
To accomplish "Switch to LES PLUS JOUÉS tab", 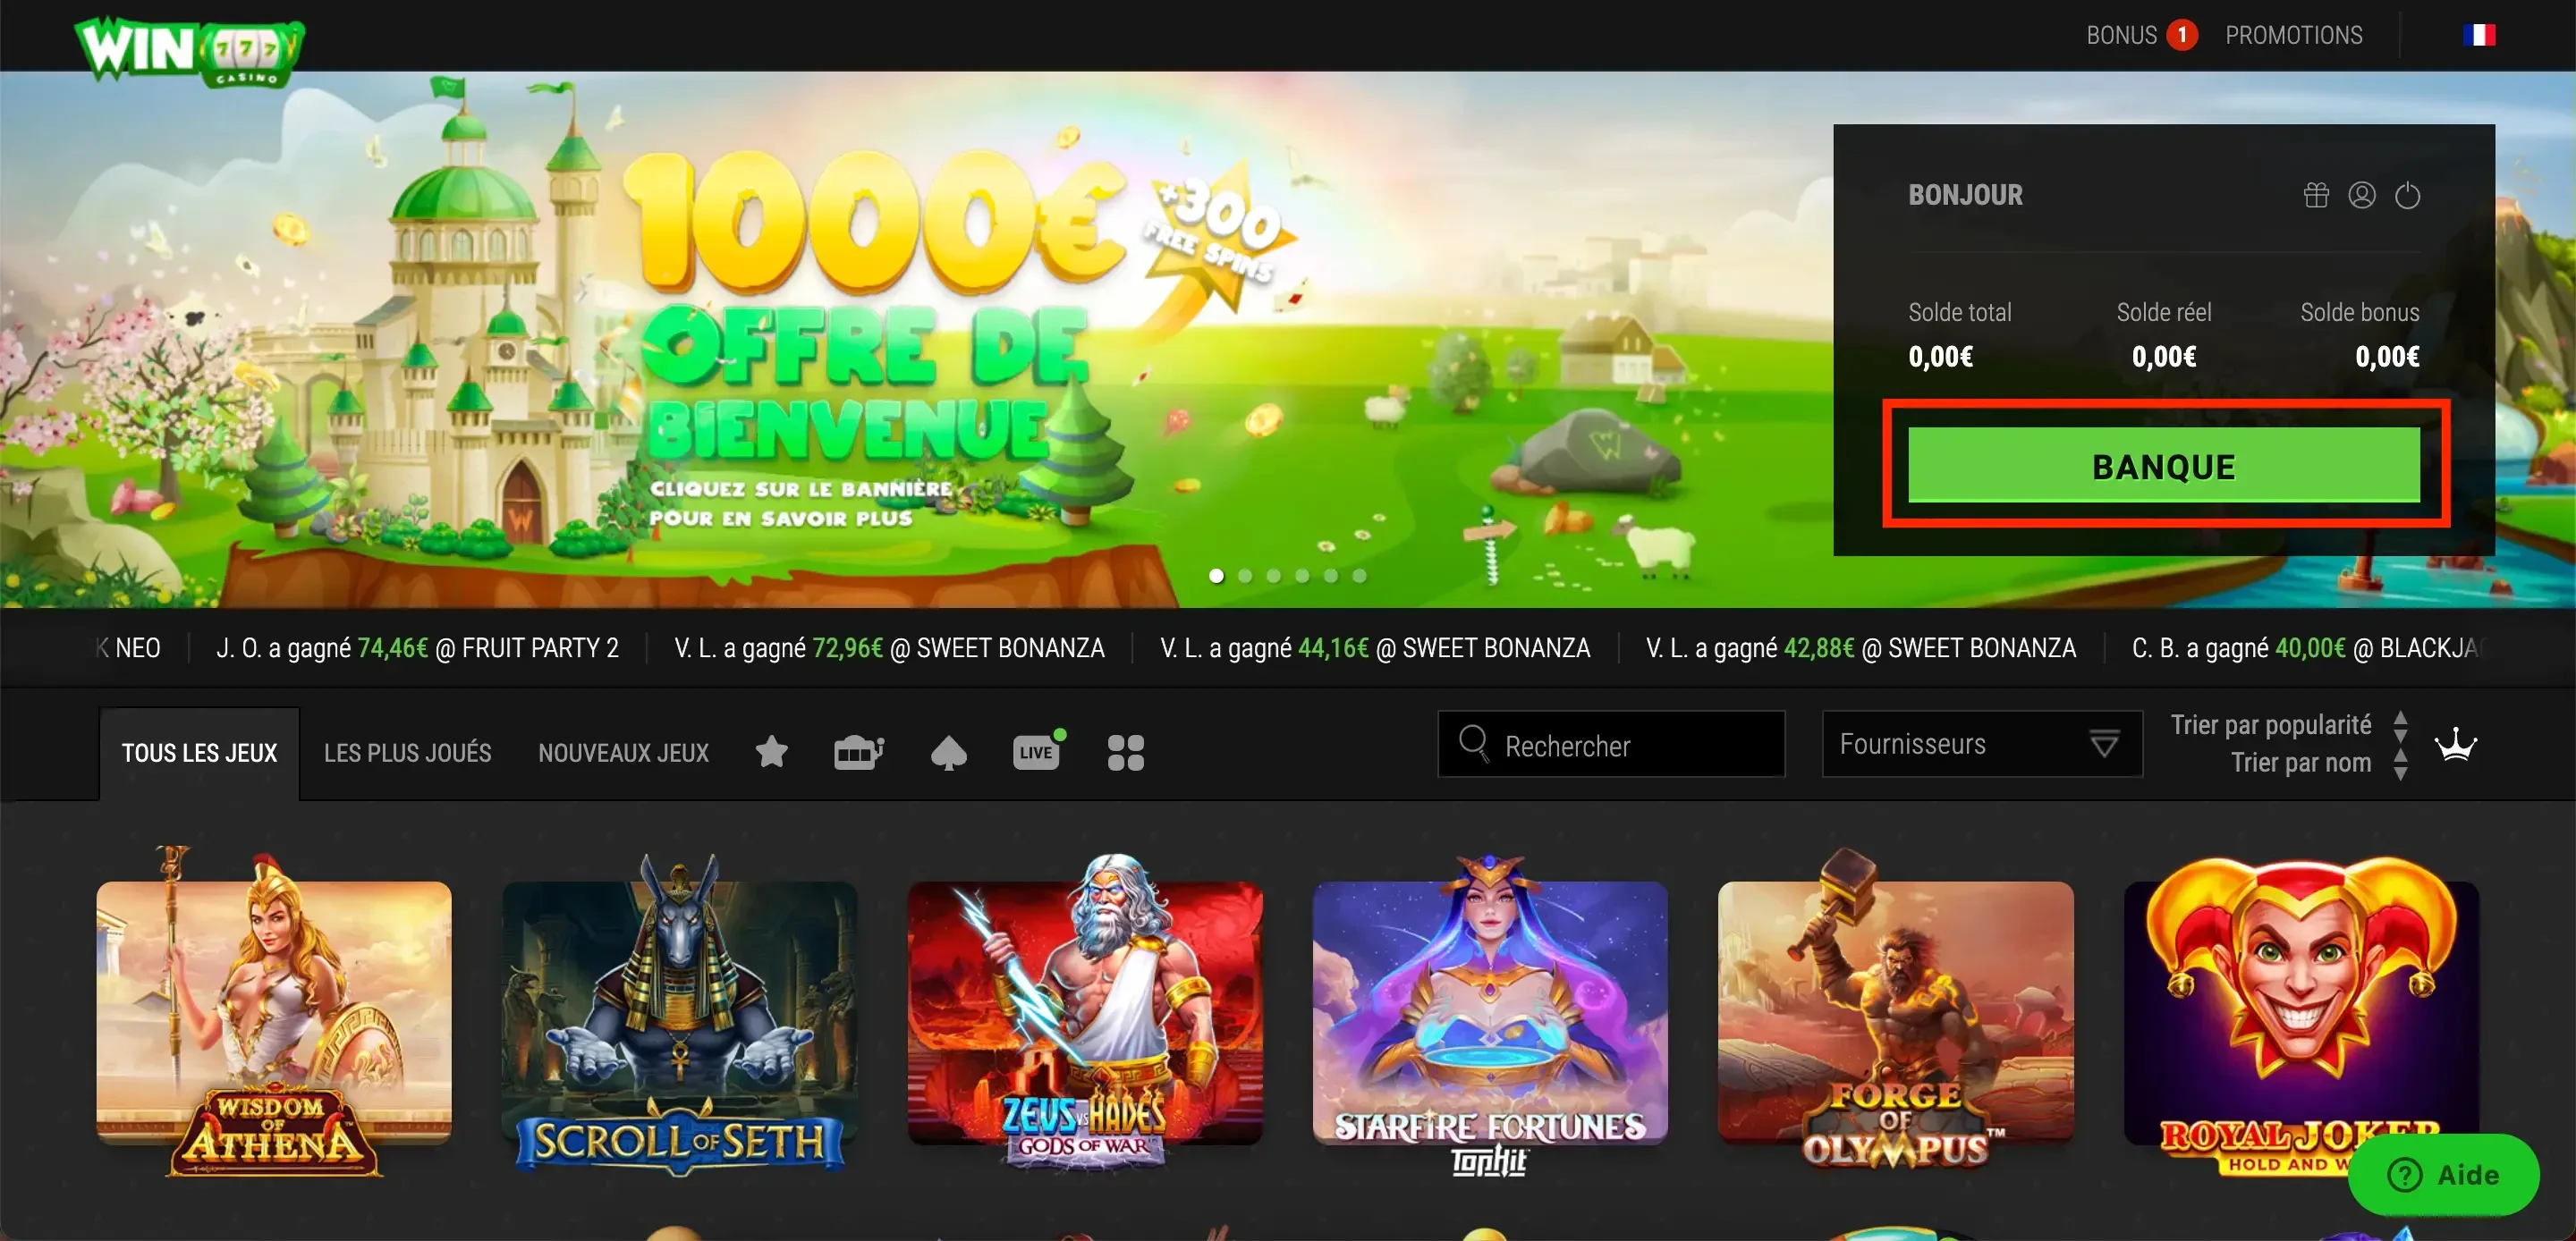I will click(x=407, y=753).
